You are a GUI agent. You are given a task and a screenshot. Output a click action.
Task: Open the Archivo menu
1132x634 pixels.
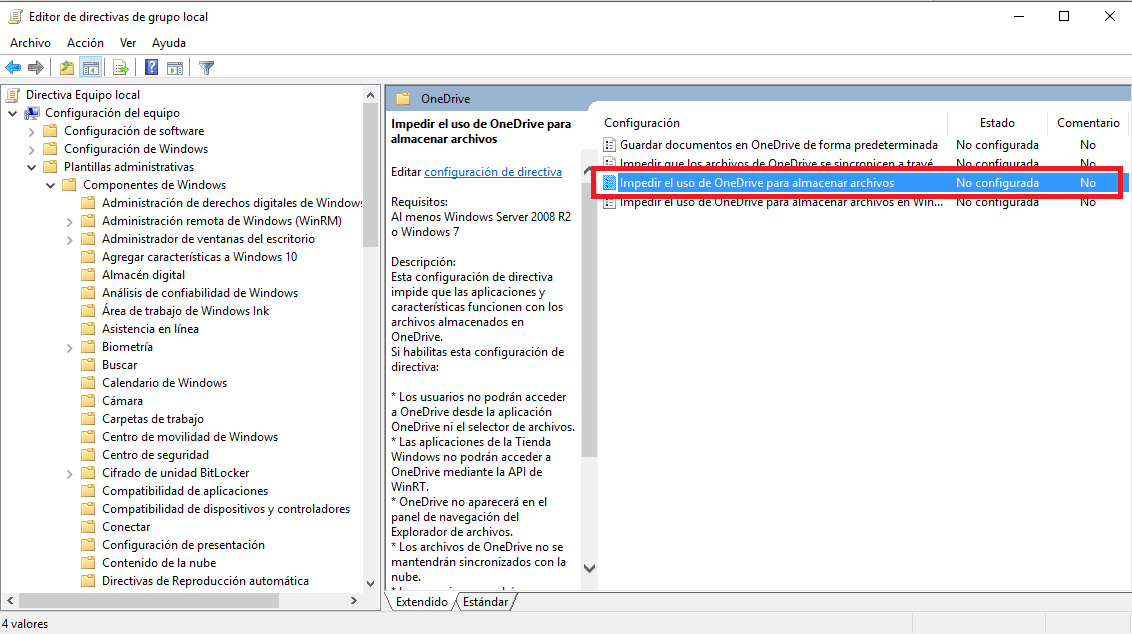pyautogui.click(x=30, y=43)
